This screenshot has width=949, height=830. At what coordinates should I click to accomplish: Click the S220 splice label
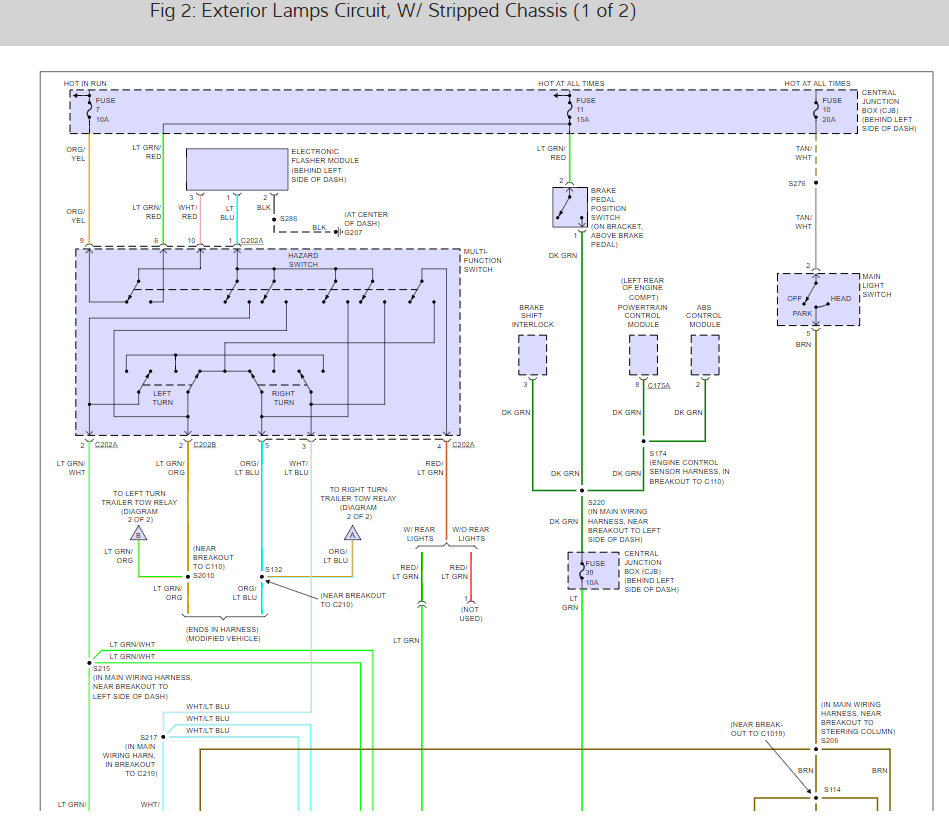pyautogui.click(x=596, y=502)
